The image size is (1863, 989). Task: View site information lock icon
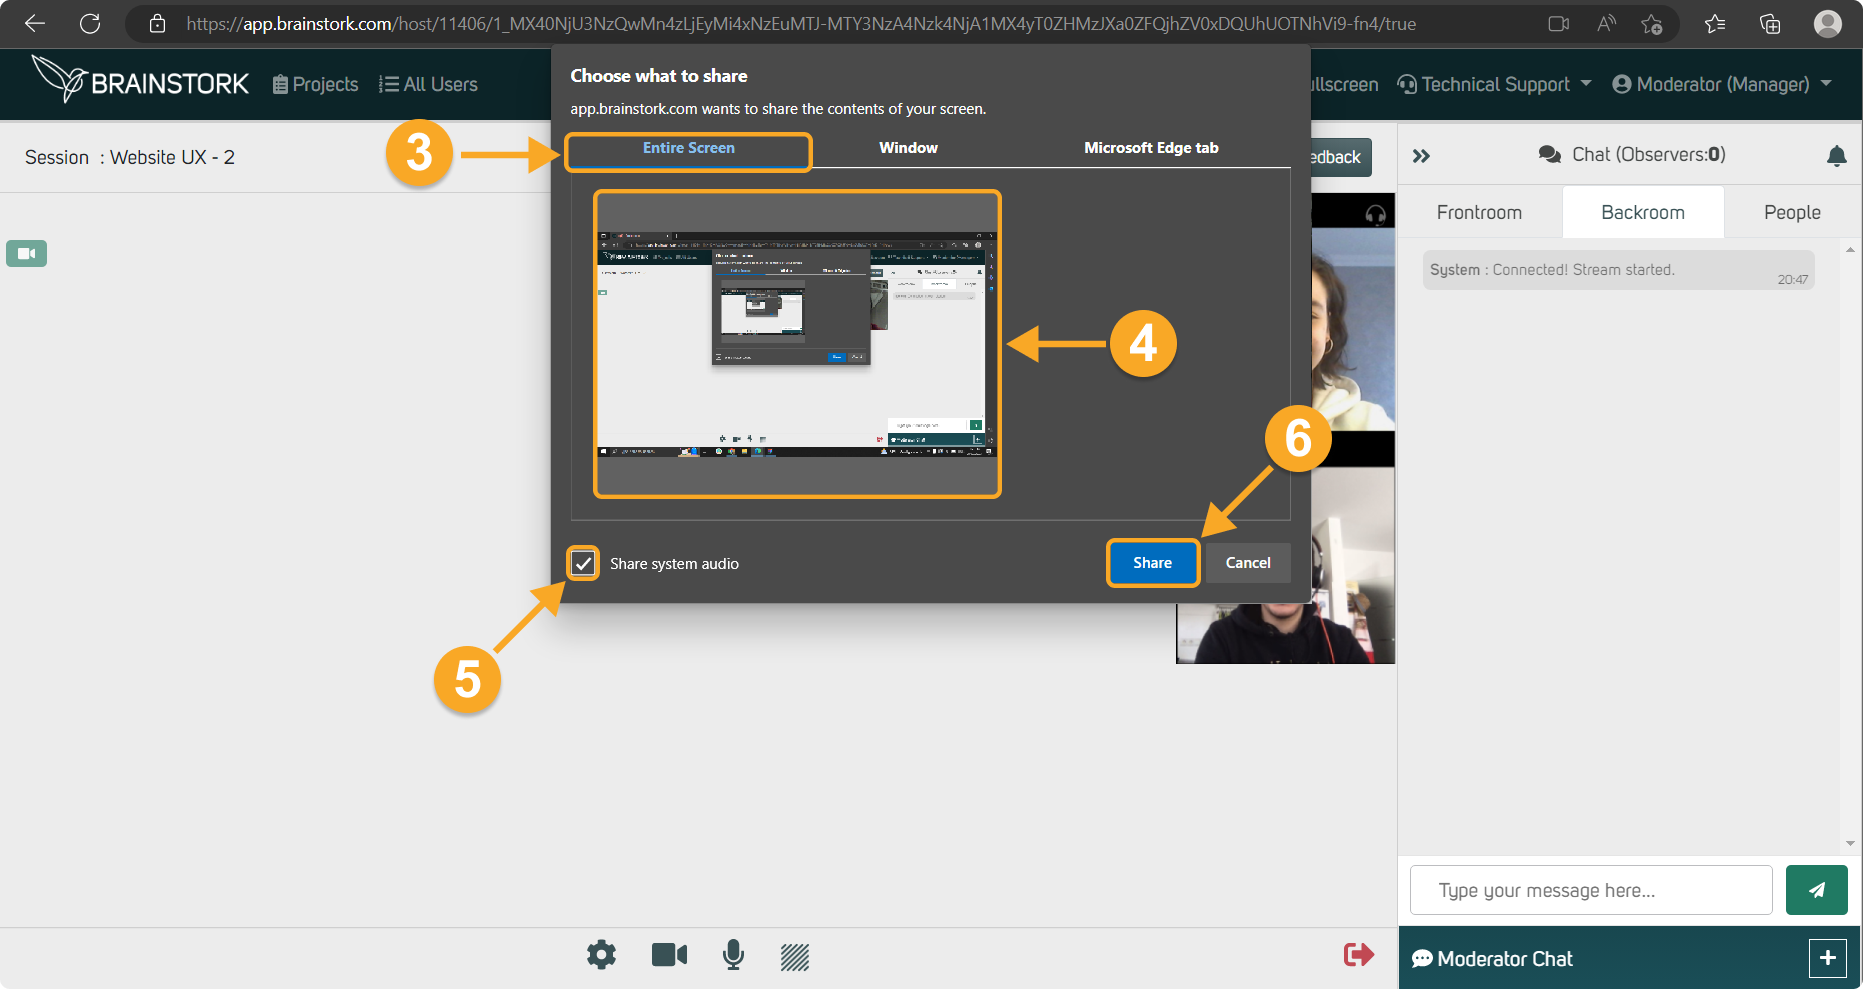tap(157, 24)
